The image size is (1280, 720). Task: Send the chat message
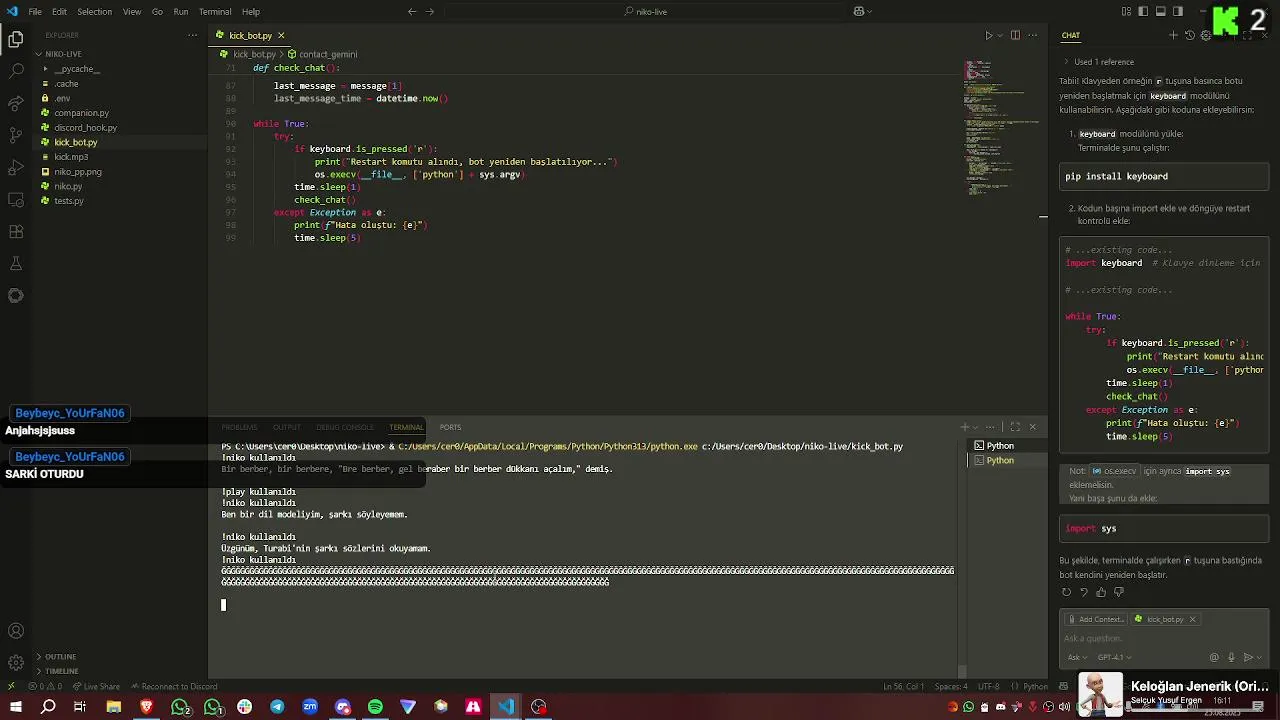1247,657
